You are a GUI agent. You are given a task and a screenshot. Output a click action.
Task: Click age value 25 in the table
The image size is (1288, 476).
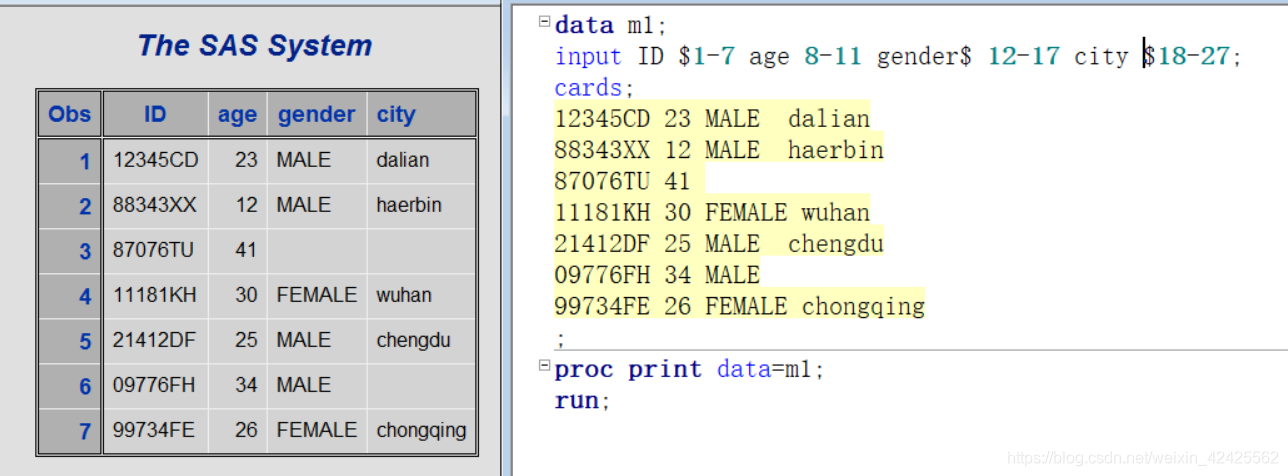click(237, 340)
